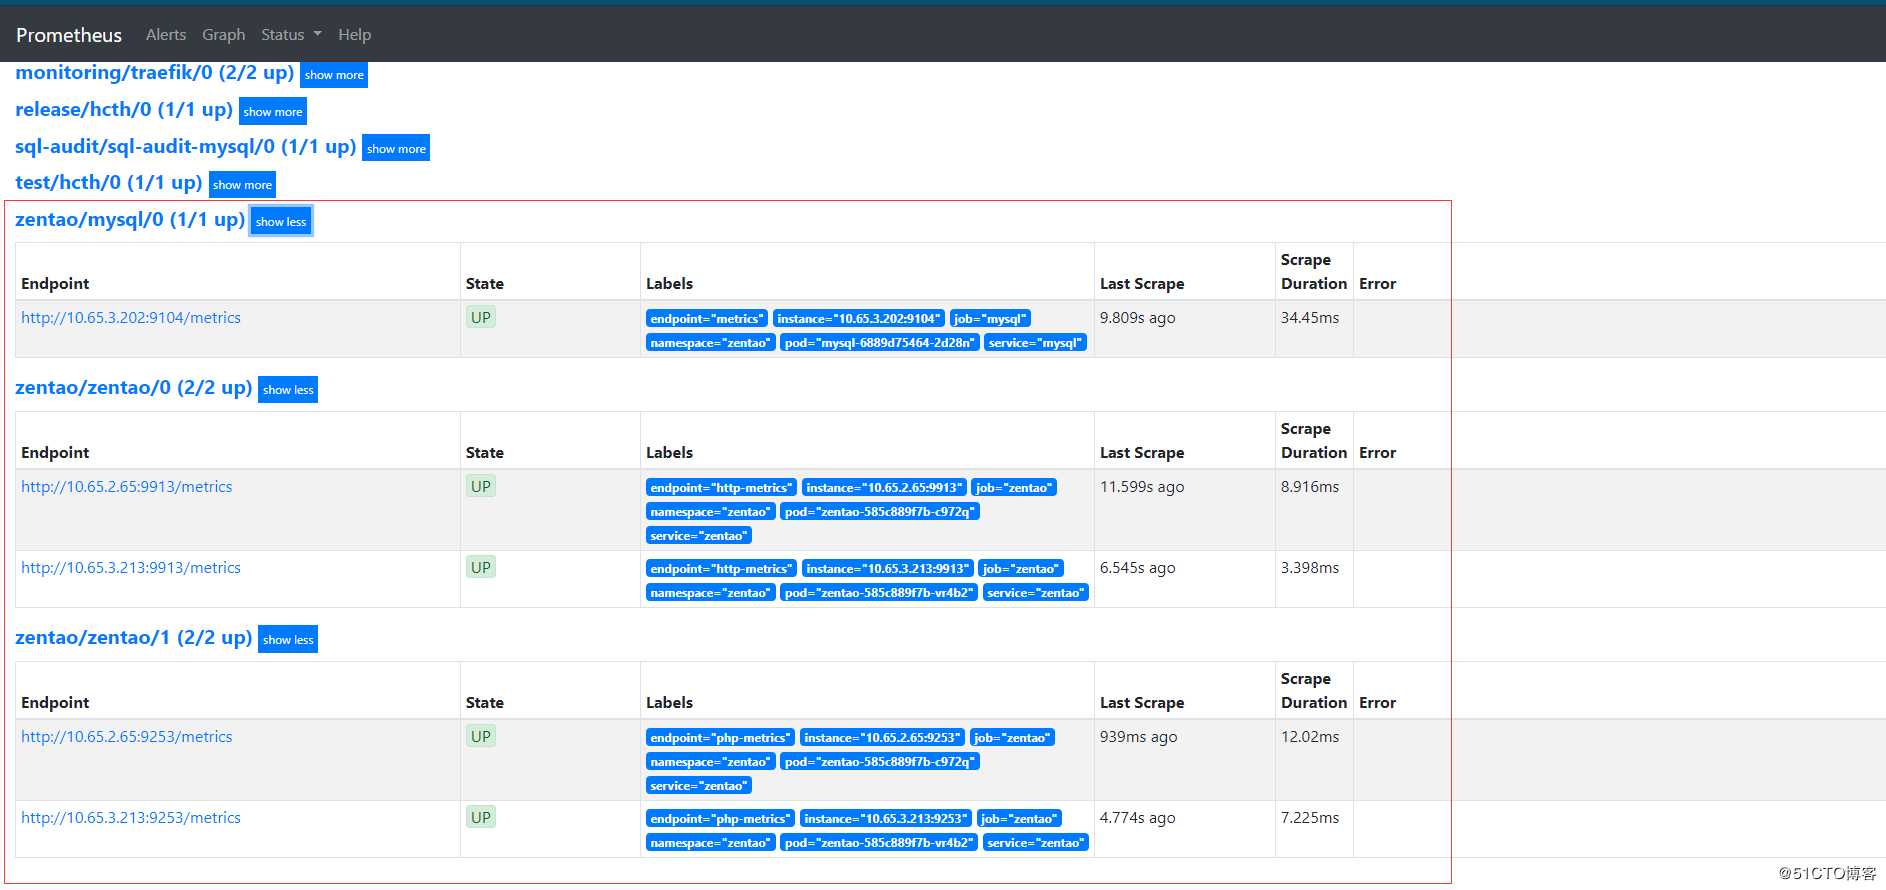Select scrape duration 34.45ms
The height and width of the screenshot is (890, 1886).
[1310, 318]
